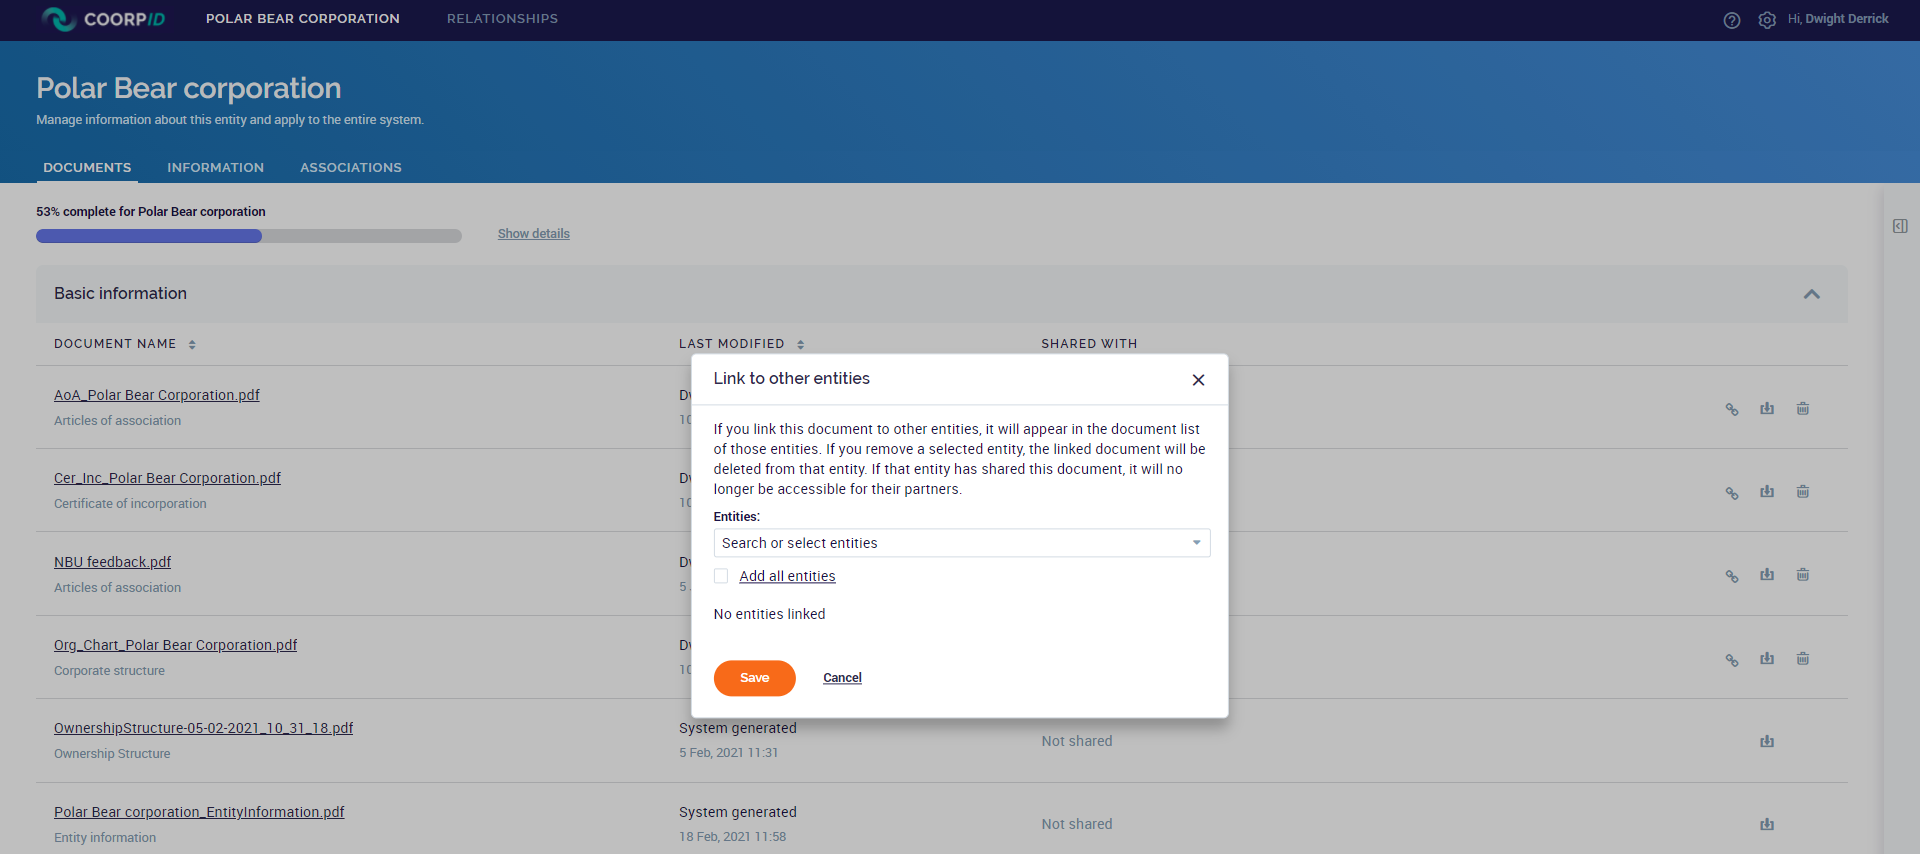Click Not shared for OwnershipStructure row
The image size is (1920, 854).
pyautogui.click(x=1077, y=741)
